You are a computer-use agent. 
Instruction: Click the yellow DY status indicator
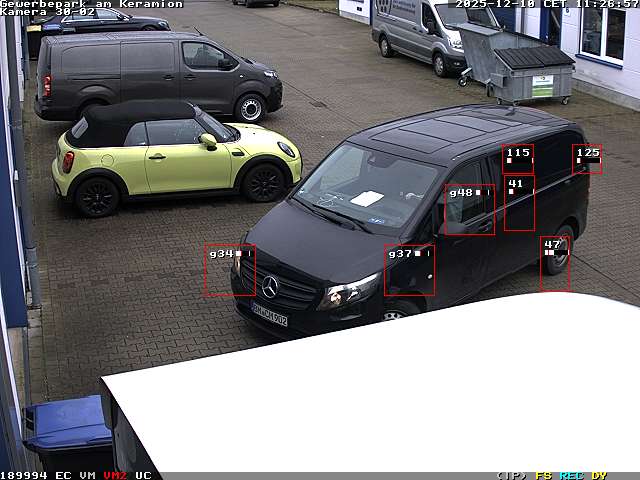599,475
